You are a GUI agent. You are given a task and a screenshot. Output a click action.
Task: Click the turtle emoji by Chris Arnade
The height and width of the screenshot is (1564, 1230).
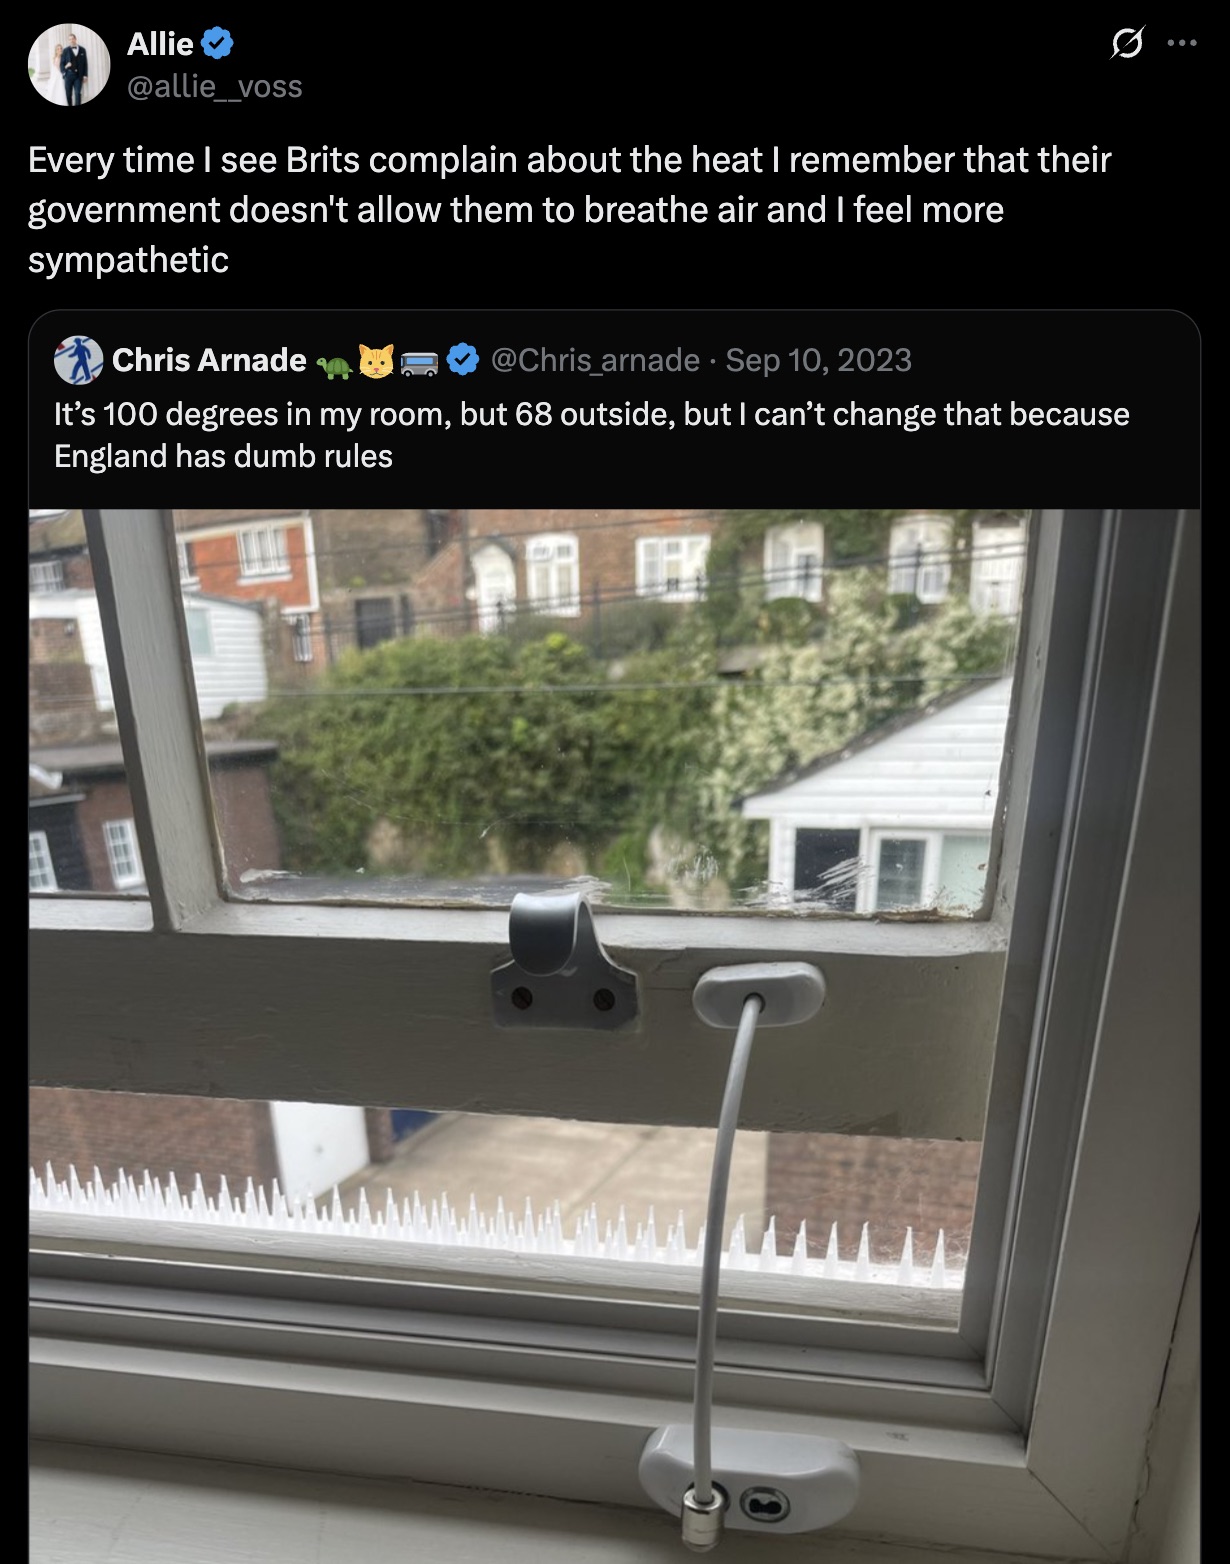coord(334,366)
